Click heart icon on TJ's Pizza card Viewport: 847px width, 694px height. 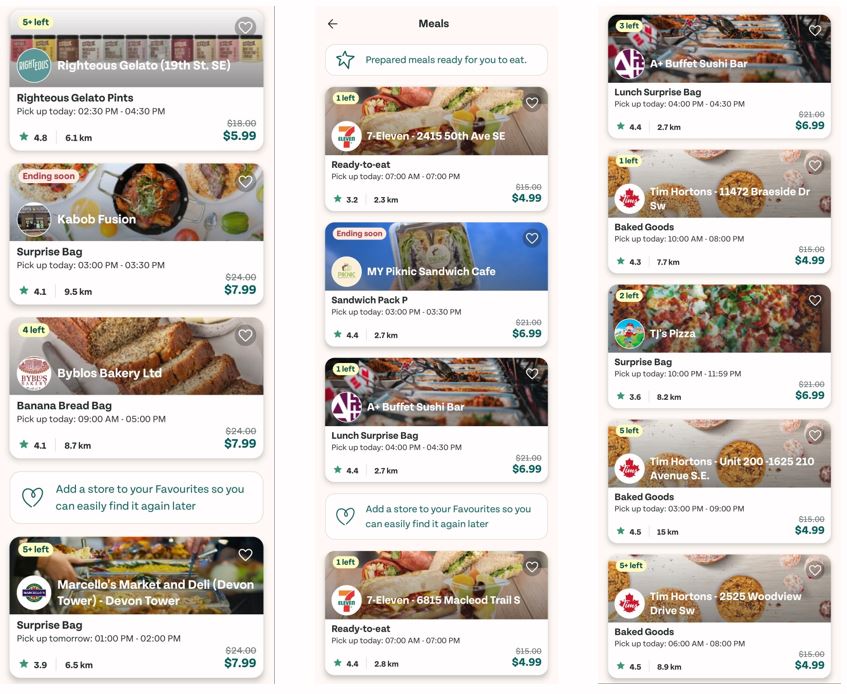pos(815,300)
